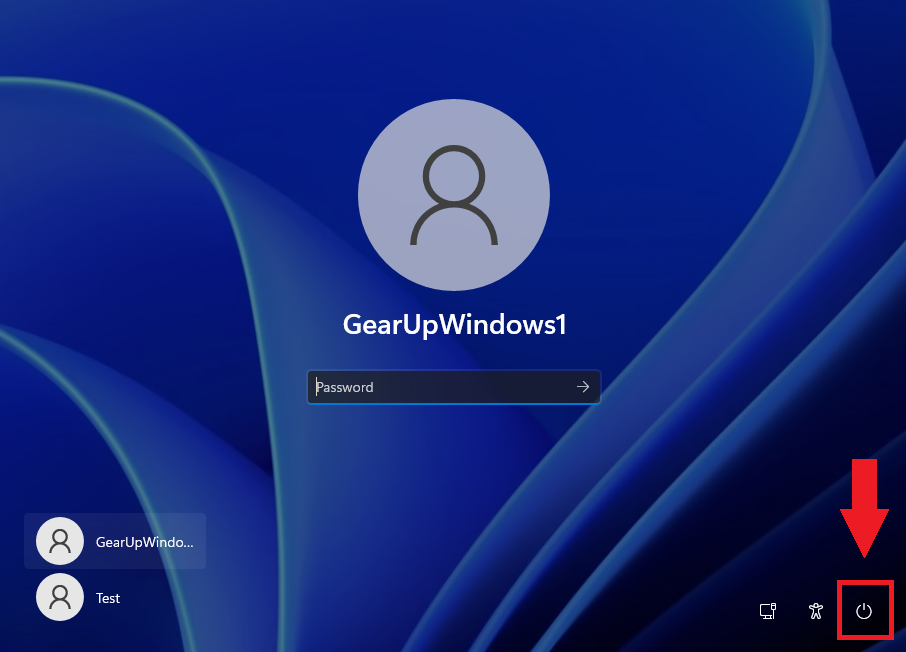This screenshot has width=906, height=652.
Task: Click the head of the large avatar silhouette
Action: [x=453, y=174]
